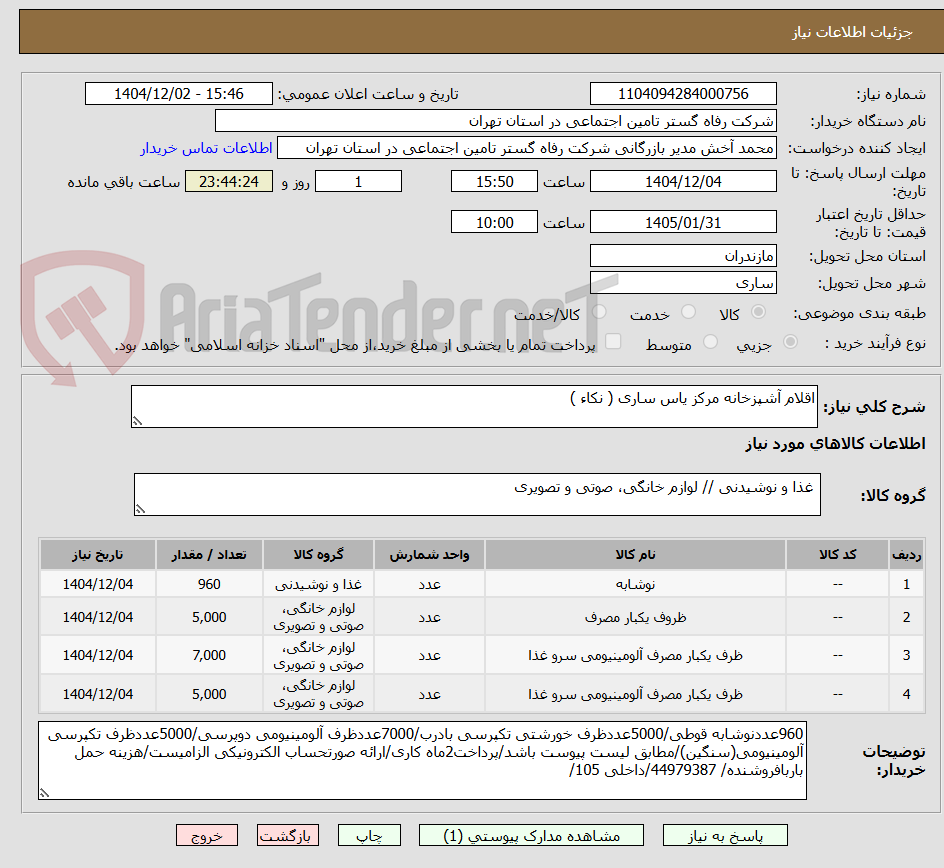Image resolution: width=944 pixels, height=868 pixels.
Task: Click the validity time 10:00 field
Action: (x=494, y=222)
